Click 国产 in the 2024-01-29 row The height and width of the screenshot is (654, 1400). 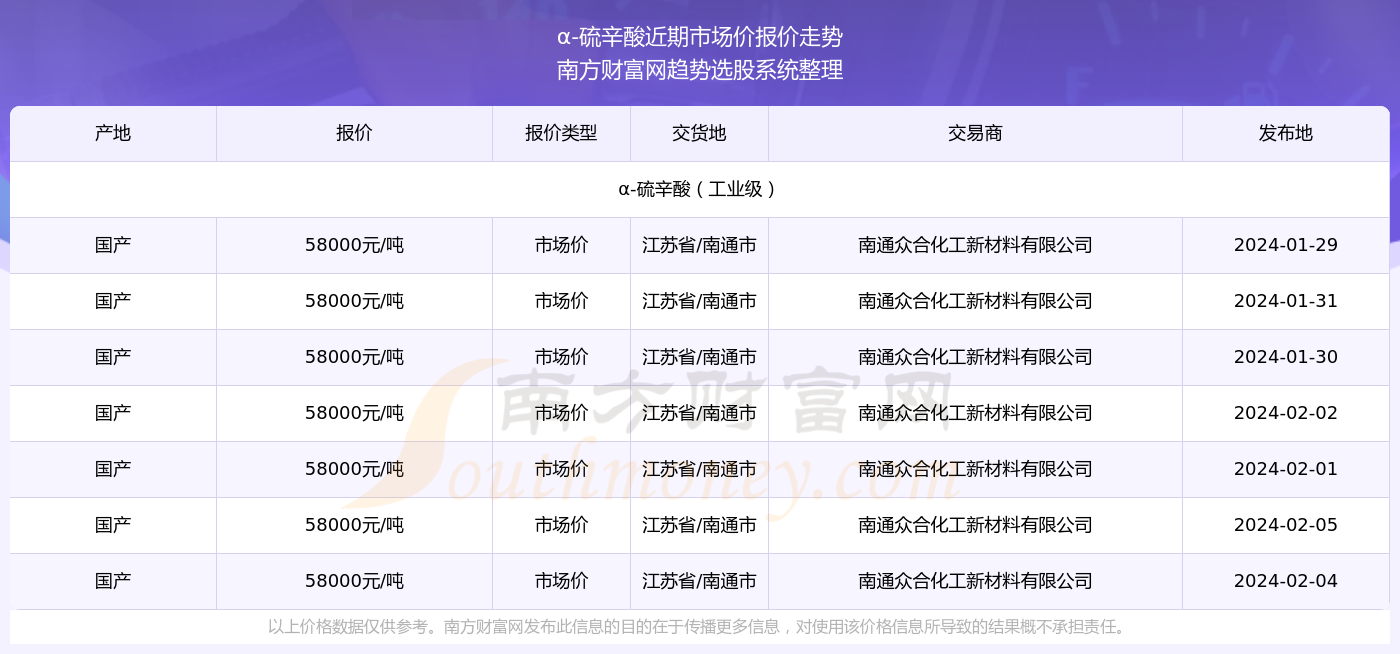pos(113,245)
